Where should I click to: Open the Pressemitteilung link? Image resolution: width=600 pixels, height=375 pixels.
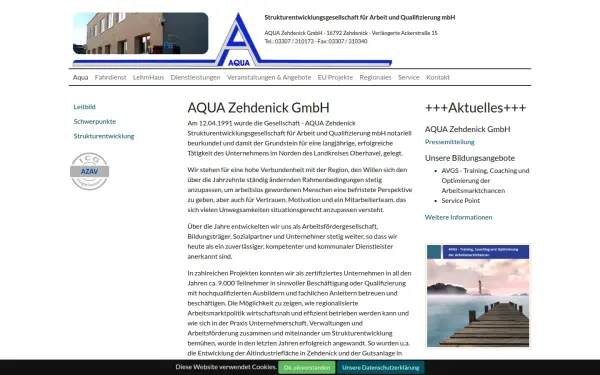pyautogui.click(x=450, y=142)
